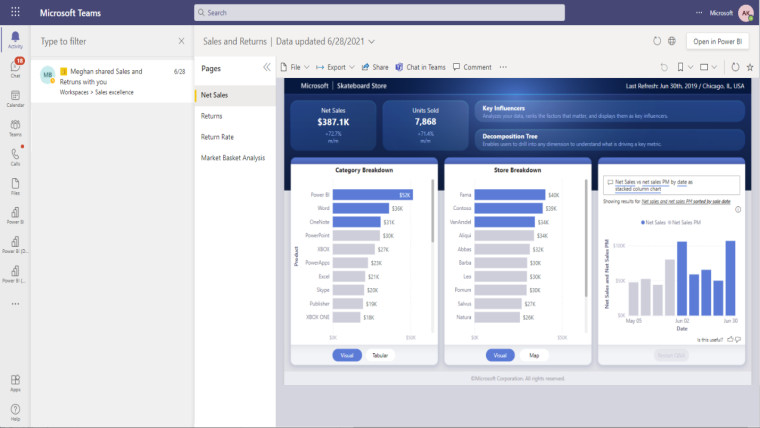Click the Units Sold 7,868 card

[x=425, y=125]
